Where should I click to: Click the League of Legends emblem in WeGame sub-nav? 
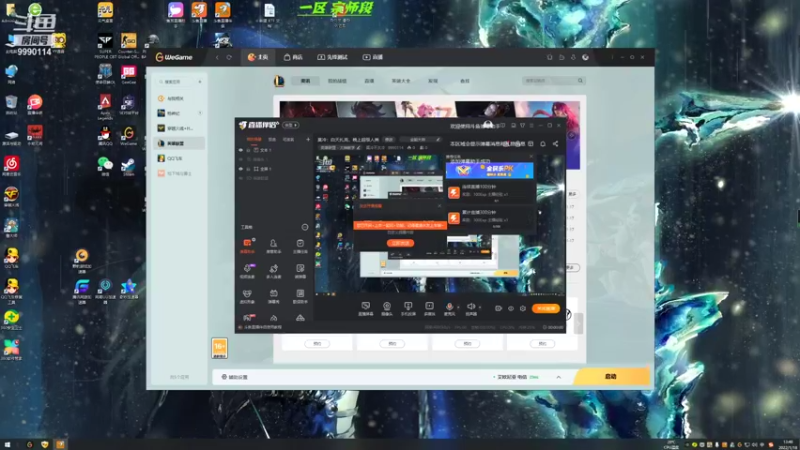pos(279,81)
